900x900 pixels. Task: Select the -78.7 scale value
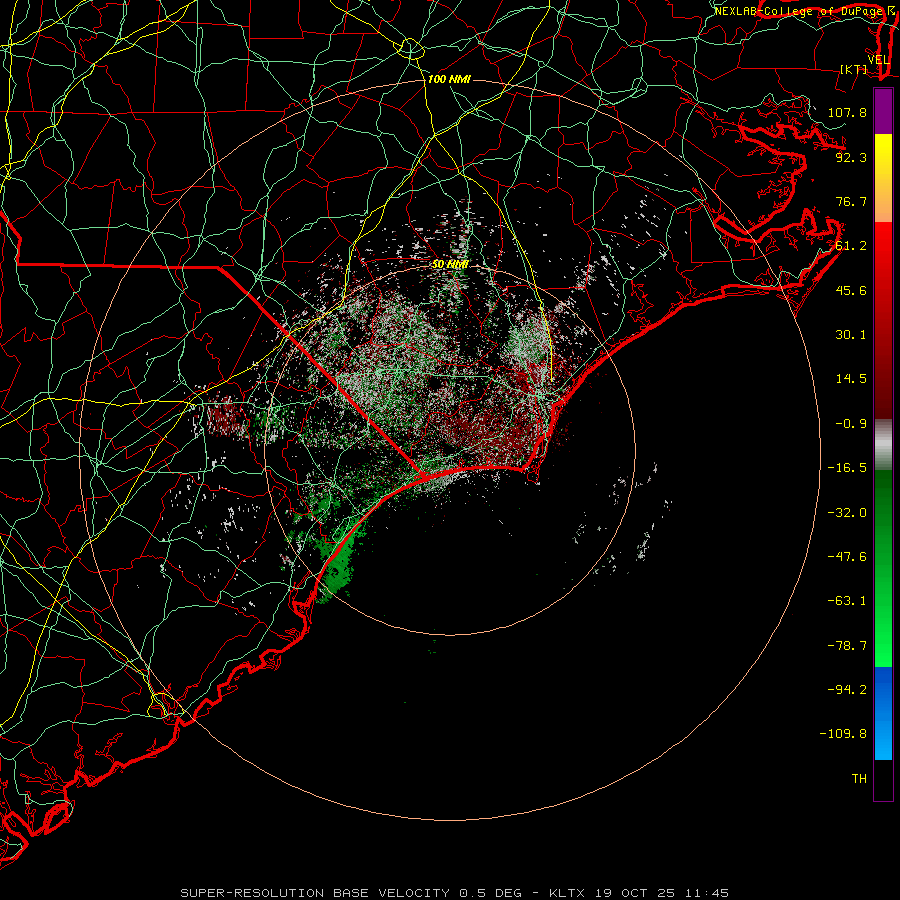tap(847, 646)
